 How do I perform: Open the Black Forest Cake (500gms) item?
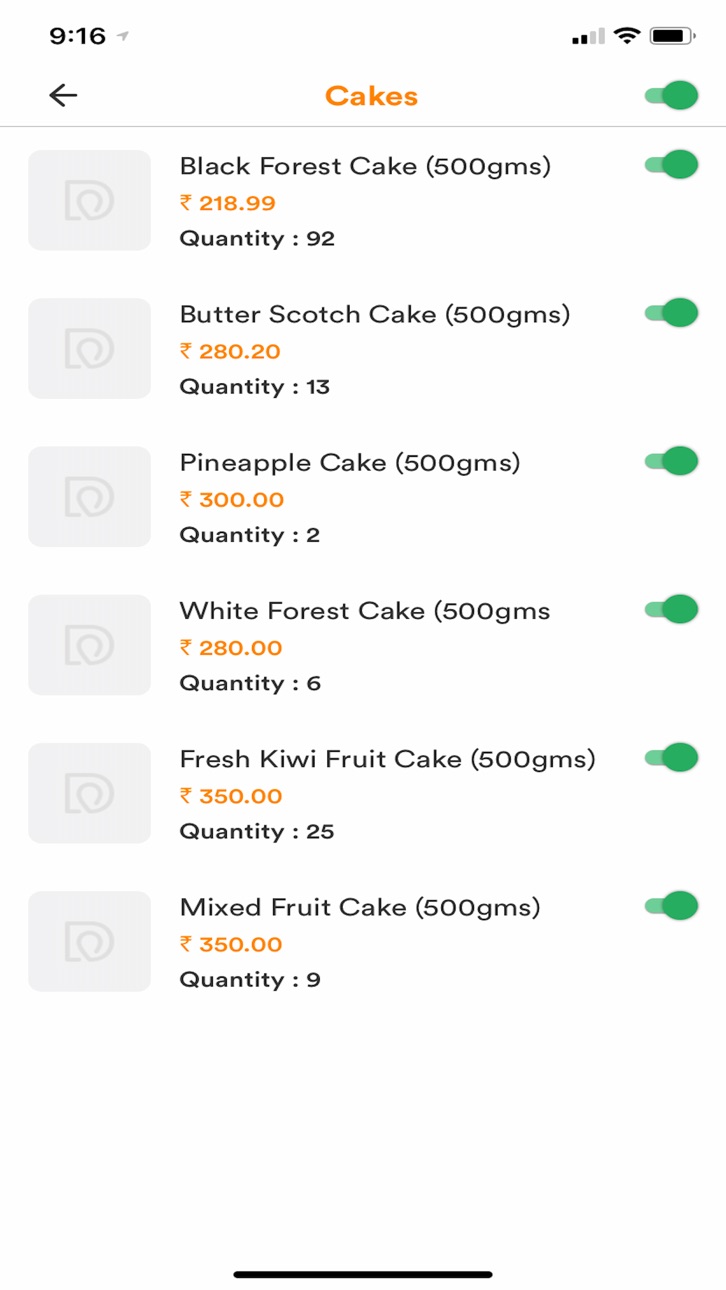tap(365, 166)
